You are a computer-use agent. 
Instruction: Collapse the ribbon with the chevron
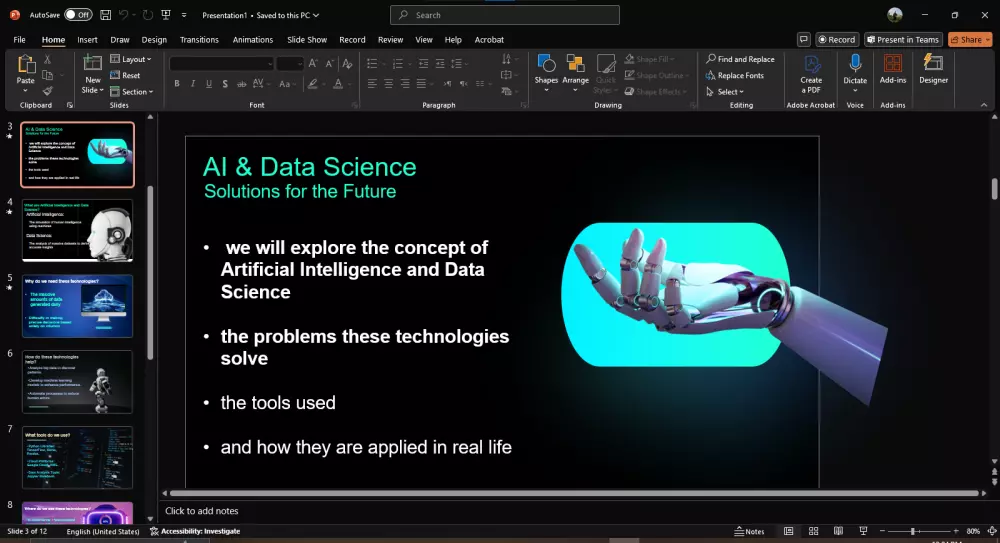pos(984,105)
